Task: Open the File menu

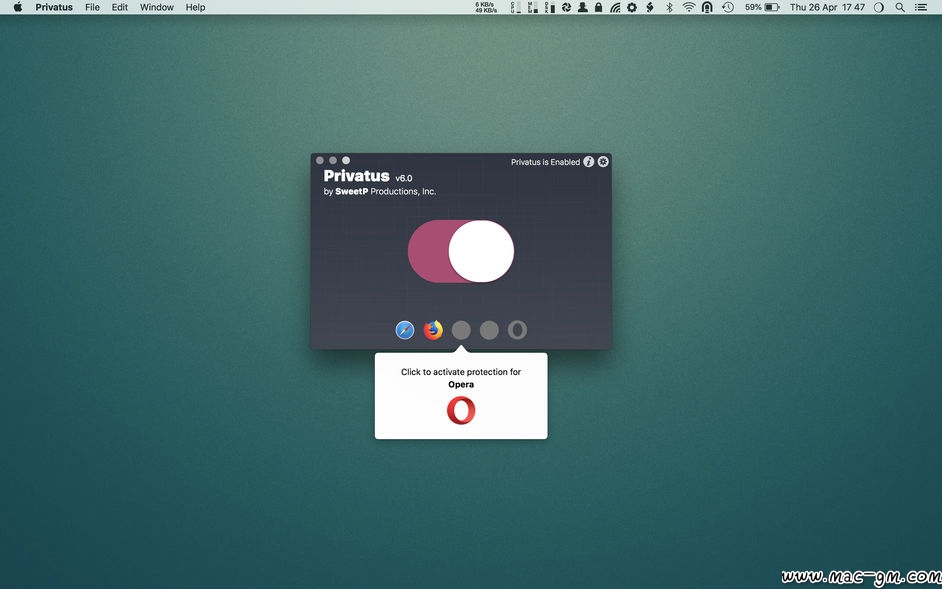Action: [x=92, y=7]
